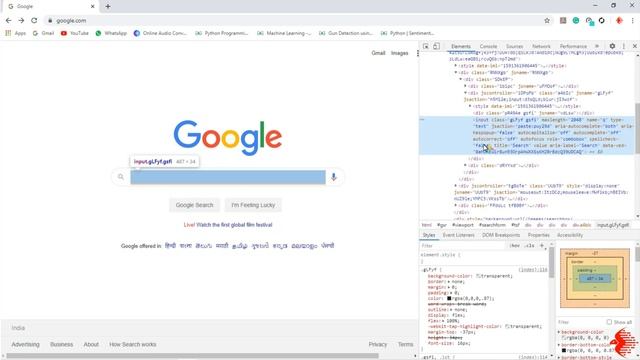
Task: Expand the border-bottom-color computed property
Action: click(x=559, y=345)
